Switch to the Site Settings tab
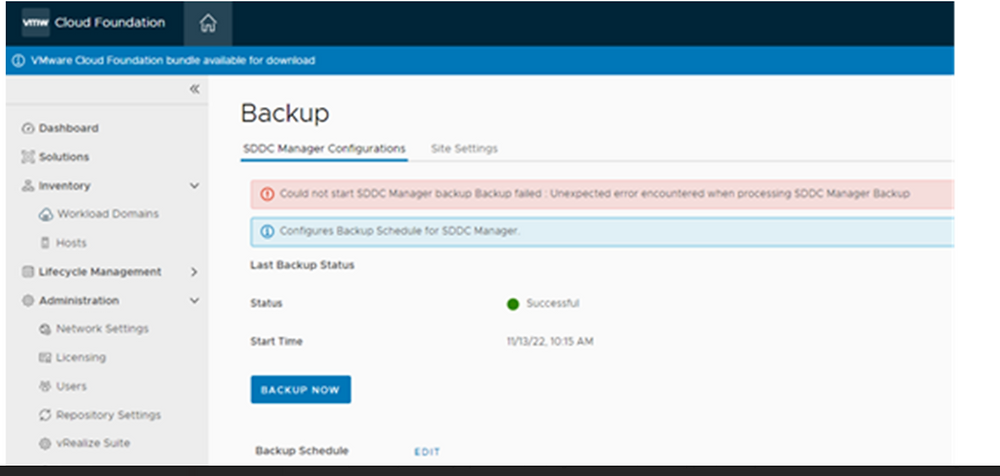Screen dimensions: 1000x476 [464, 149]
